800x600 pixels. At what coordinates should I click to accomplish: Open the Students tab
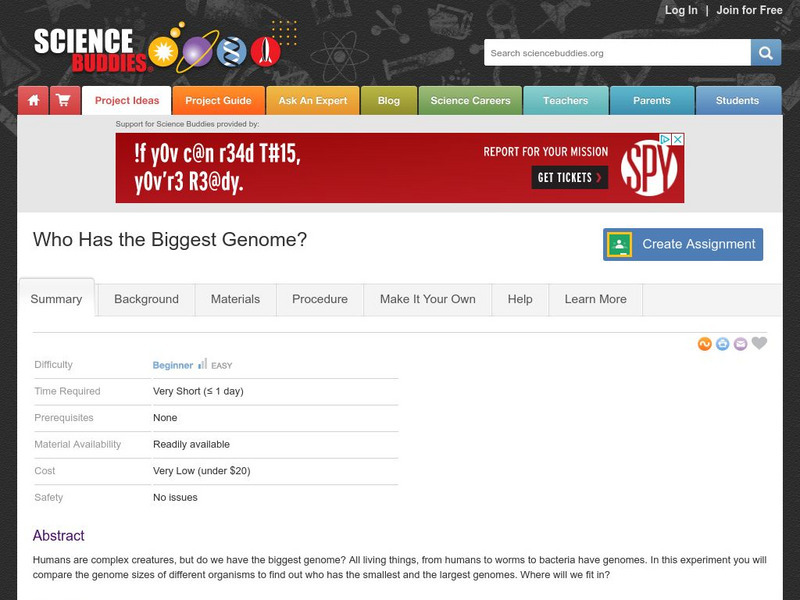click(x=738, y=101)
